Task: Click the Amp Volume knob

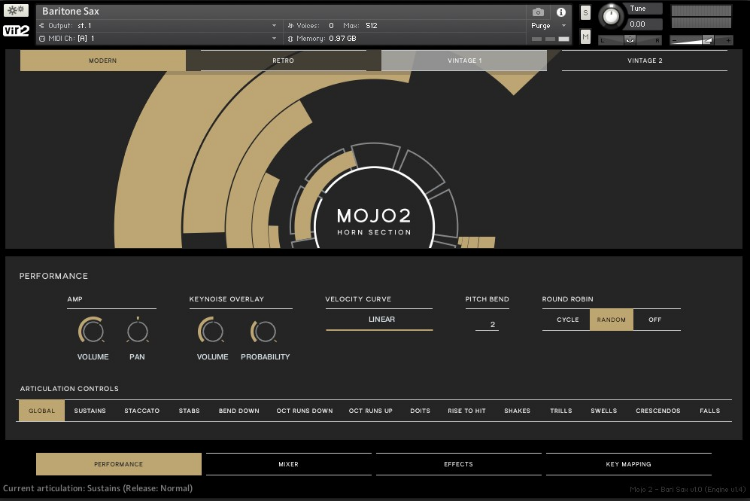Action: [92, 331]
